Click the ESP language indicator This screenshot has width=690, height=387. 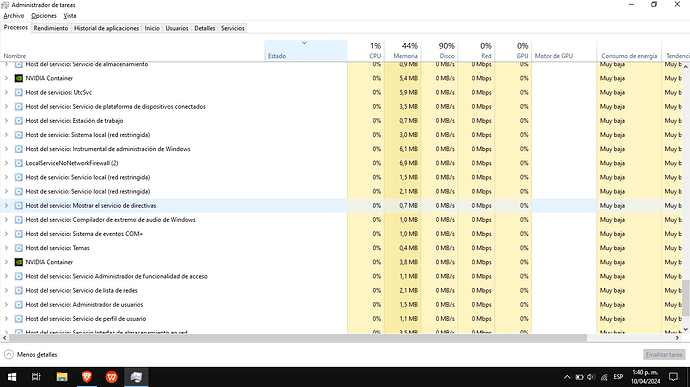tap(618, 377)
